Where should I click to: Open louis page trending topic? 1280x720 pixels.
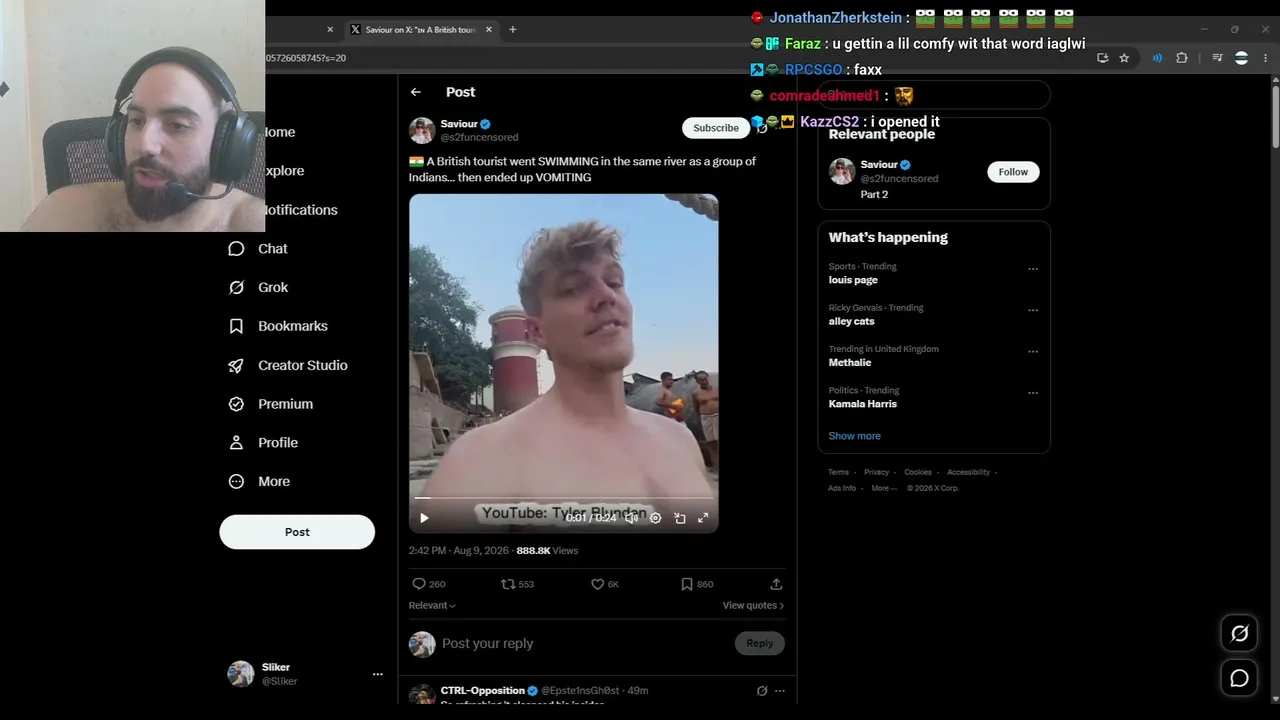[853, 280]
